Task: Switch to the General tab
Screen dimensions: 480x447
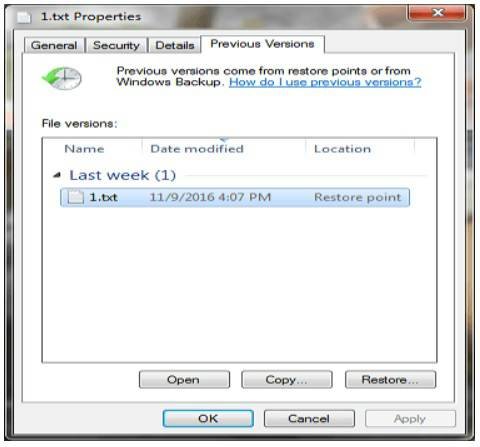Action: (54, 45)
